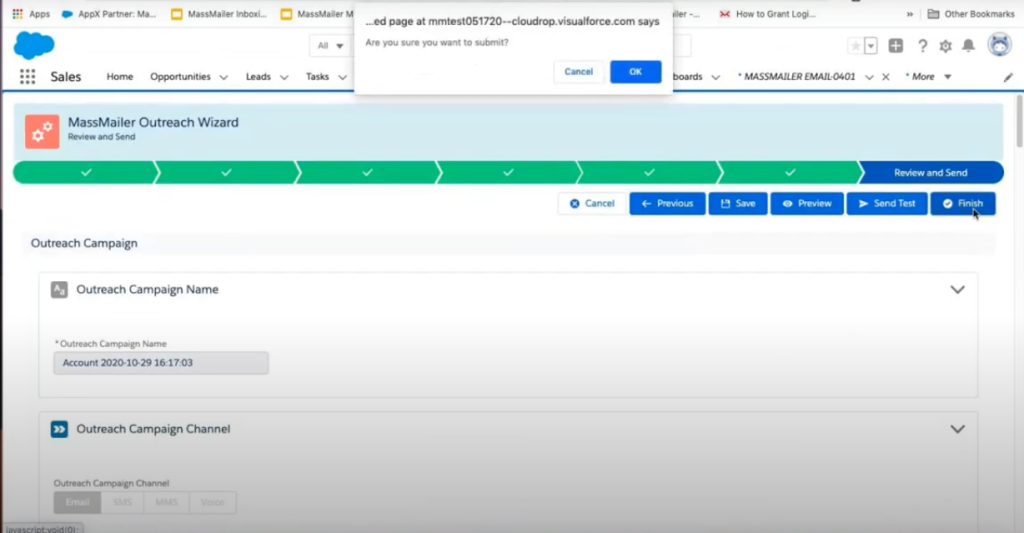Click Outreach Campaign Name input field
The image size is (1024, 533).
point(161,363)
